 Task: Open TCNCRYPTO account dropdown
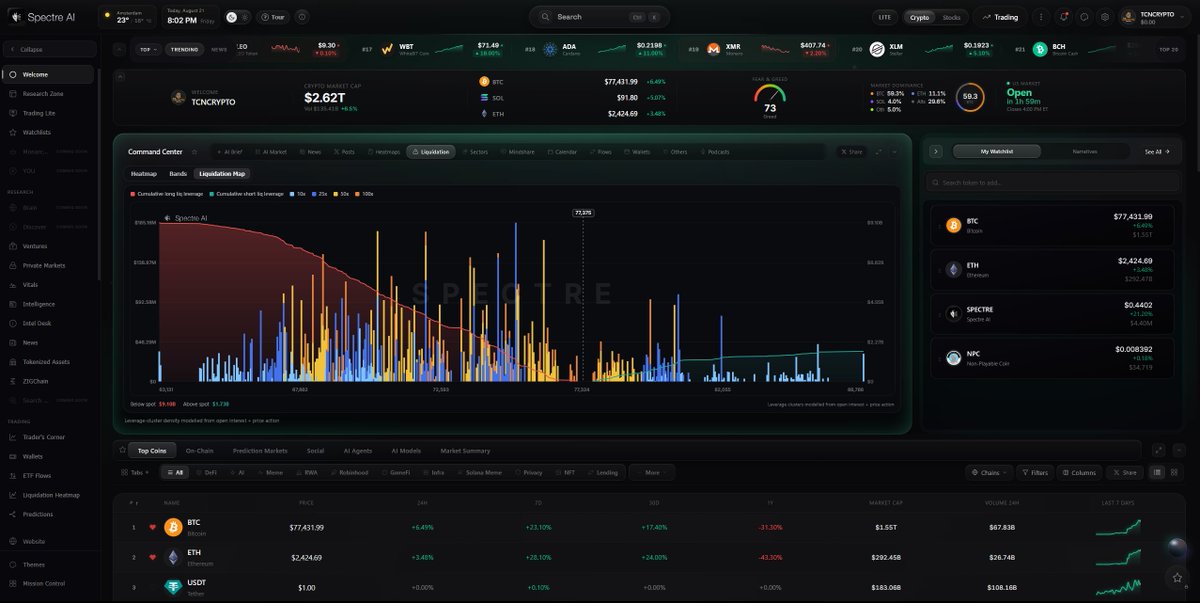click(1154, 17)
